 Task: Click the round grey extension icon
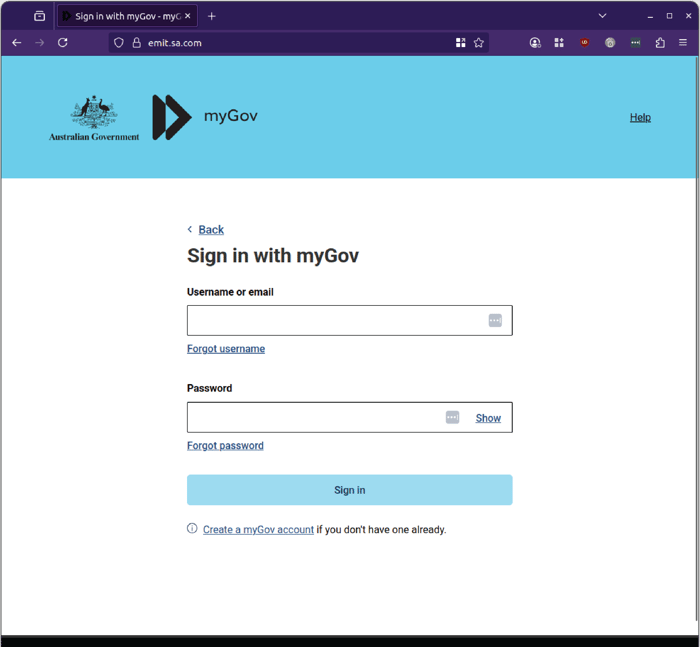610,43
